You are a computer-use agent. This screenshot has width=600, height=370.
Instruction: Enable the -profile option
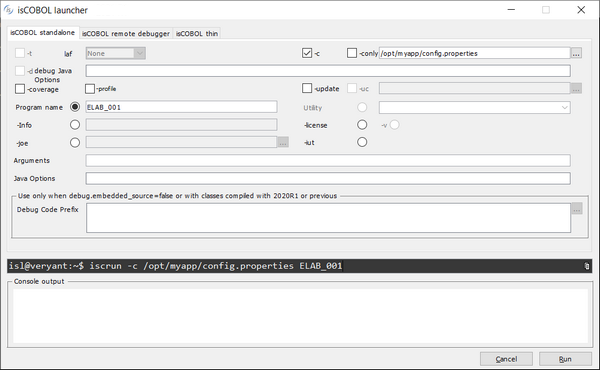[90, 89]
